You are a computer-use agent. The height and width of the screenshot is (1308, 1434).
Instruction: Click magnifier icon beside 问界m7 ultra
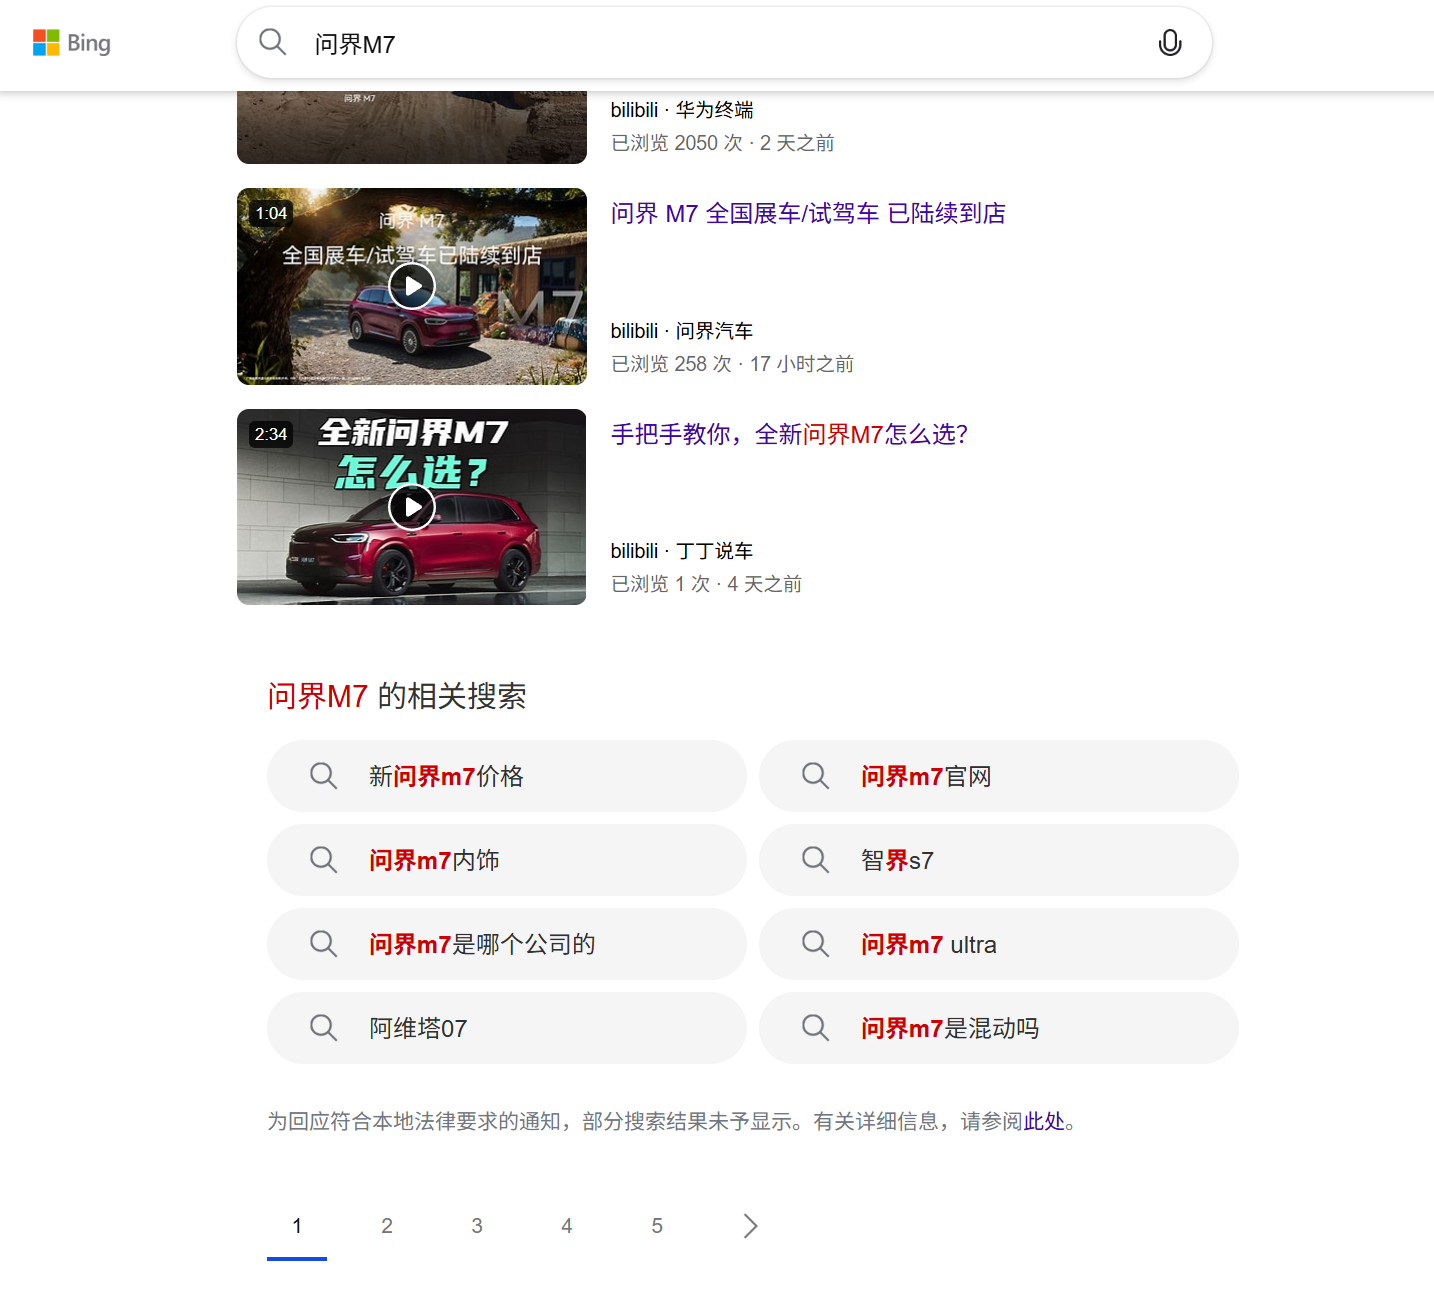(x=815, y=944)
